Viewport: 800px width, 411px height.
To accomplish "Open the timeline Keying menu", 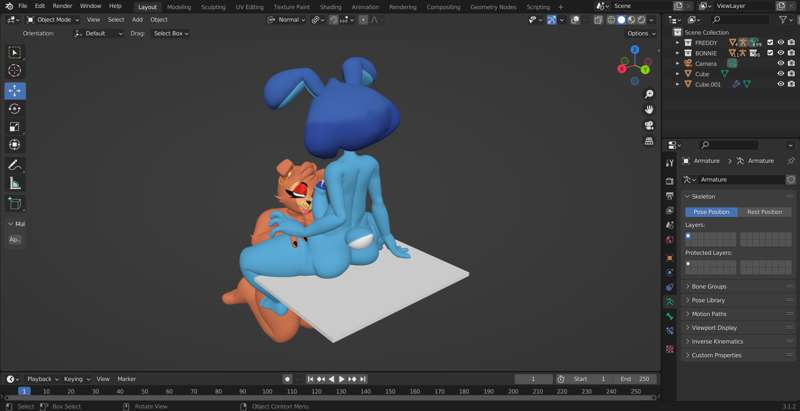I will click(77, 379).
